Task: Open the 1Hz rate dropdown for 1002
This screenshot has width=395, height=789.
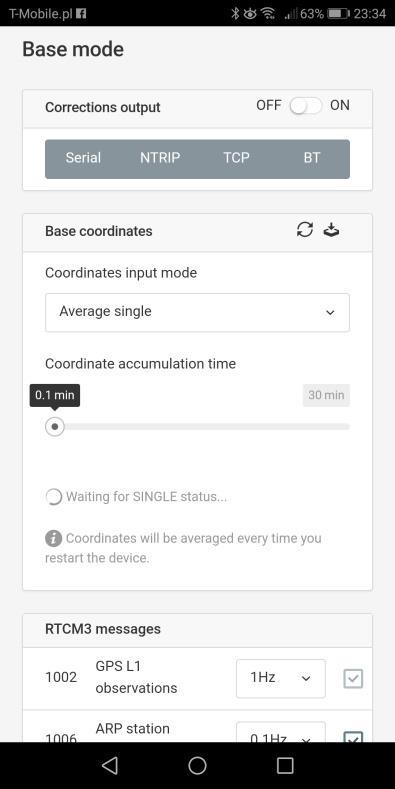Action: [281, 678]
